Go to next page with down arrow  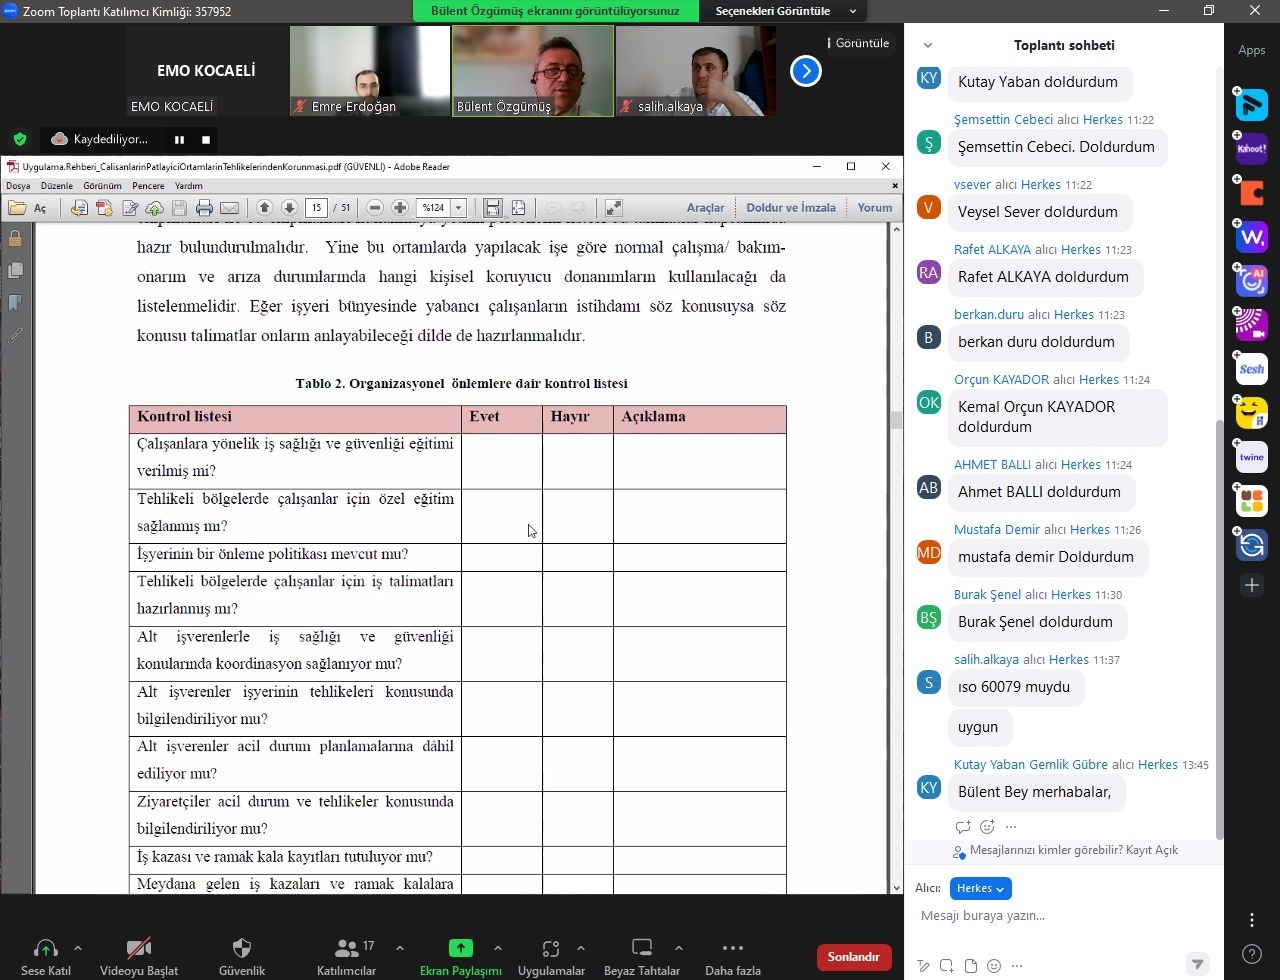289,208
